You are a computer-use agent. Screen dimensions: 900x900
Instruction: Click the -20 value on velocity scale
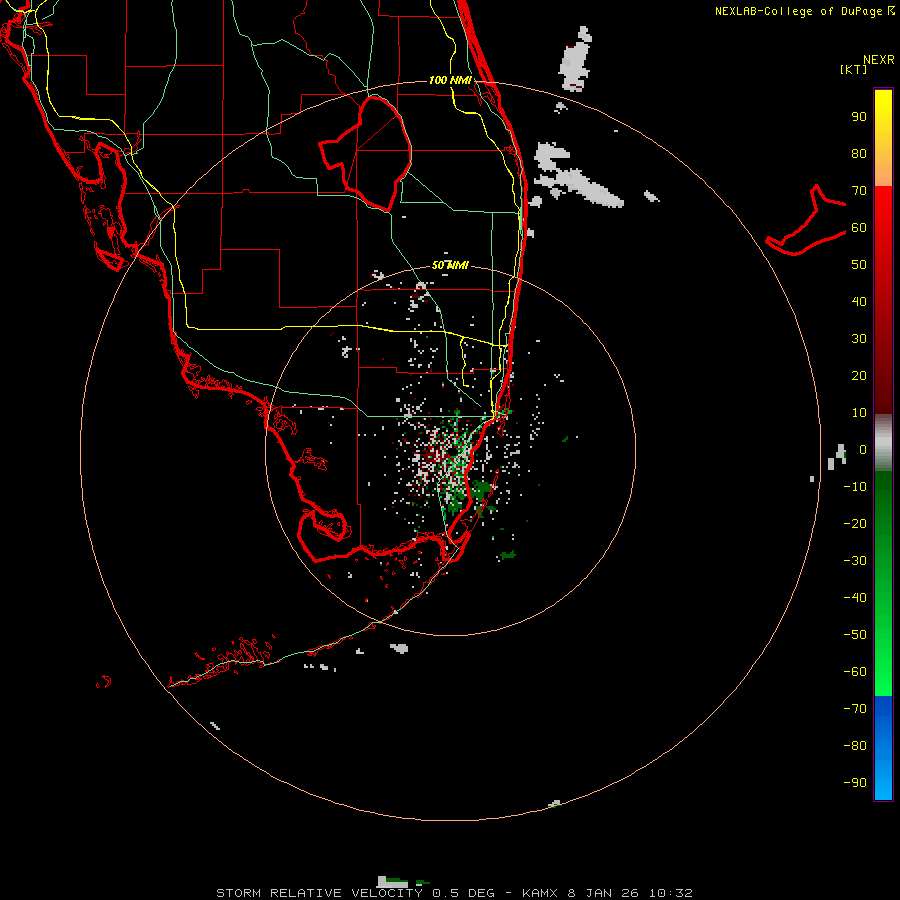[x=855, y=524]
